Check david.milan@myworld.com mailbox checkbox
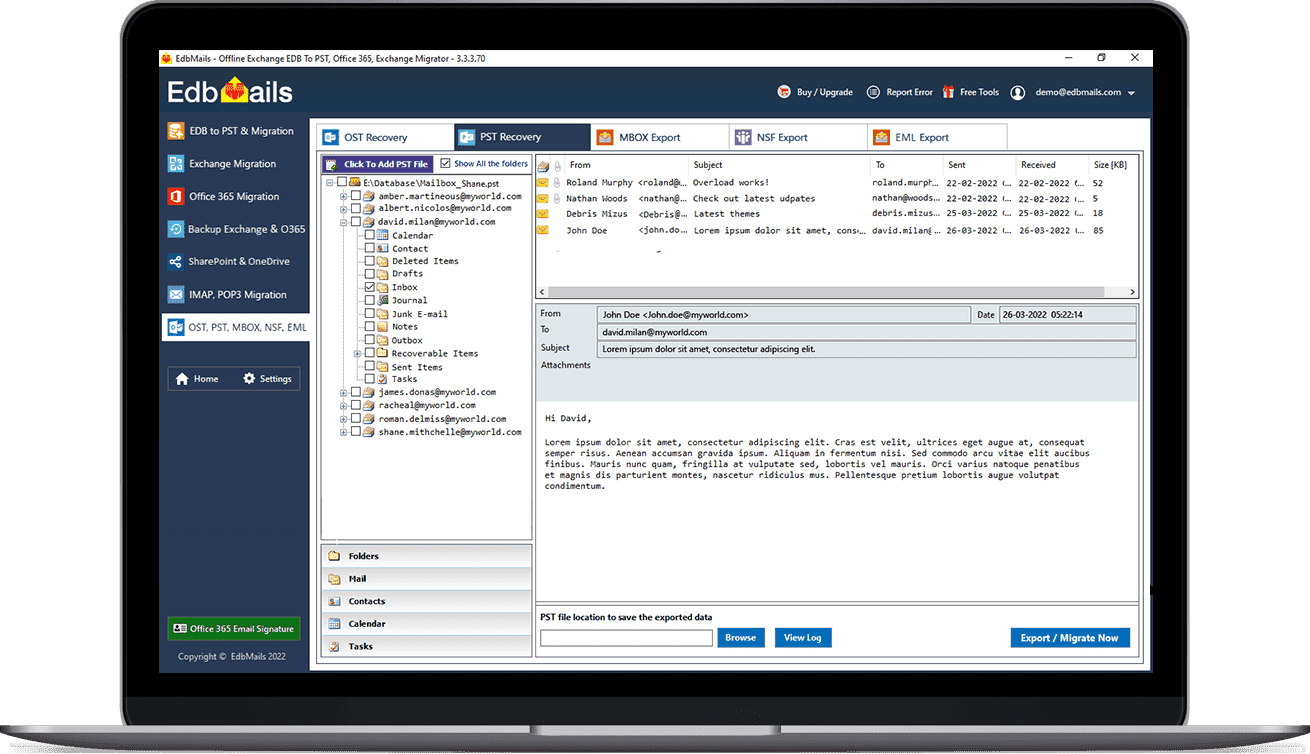Viewport: 1310px width, 754px height. (356, 222)
